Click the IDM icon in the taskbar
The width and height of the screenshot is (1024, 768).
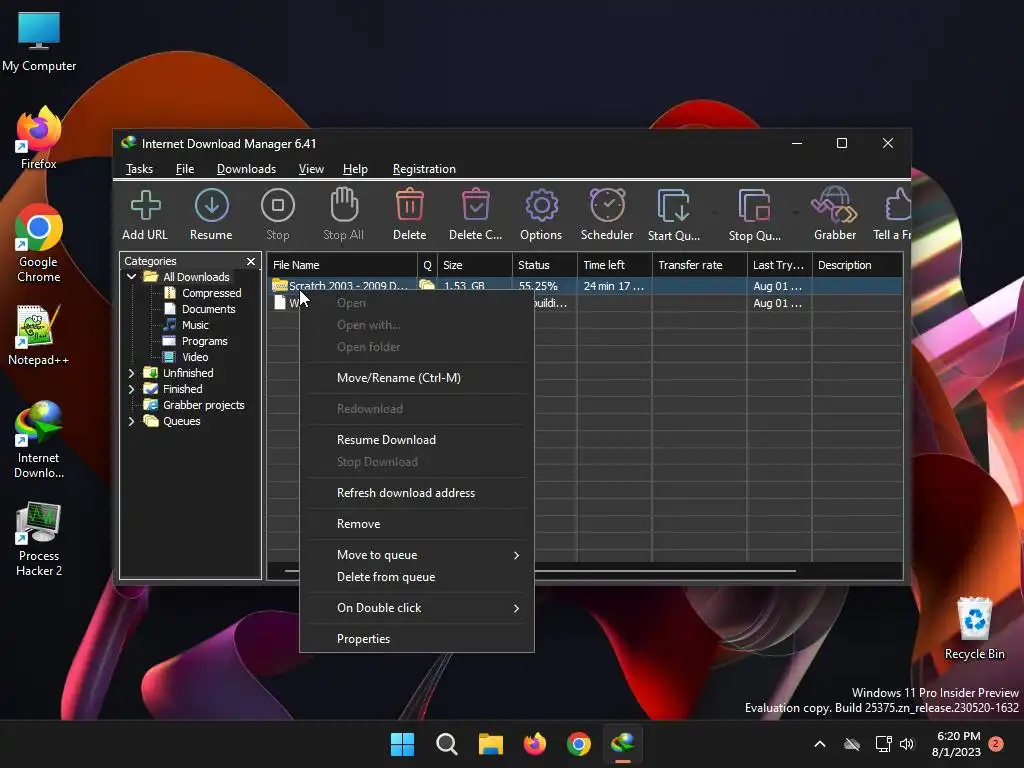click(x=623, y=744)
